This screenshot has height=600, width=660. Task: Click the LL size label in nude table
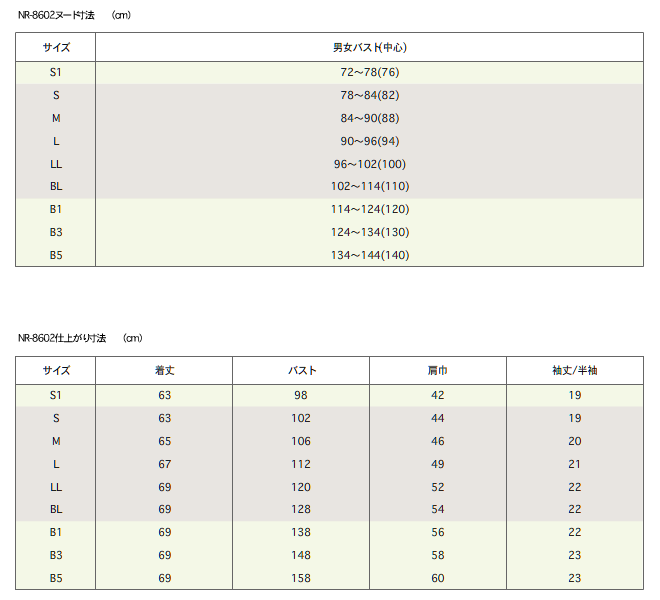click(56, 164)
